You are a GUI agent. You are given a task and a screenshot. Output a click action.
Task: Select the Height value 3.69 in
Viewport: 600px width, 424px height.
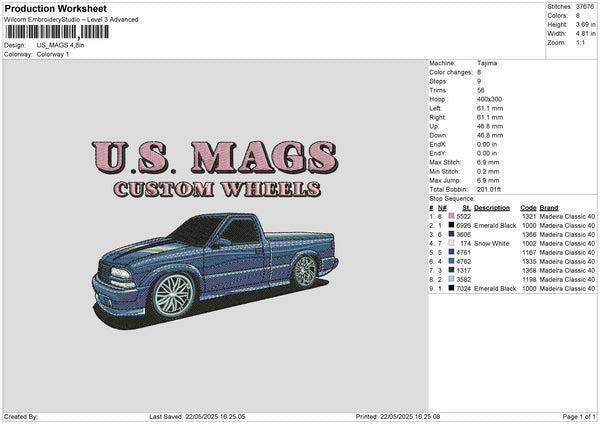coord(585,24)
